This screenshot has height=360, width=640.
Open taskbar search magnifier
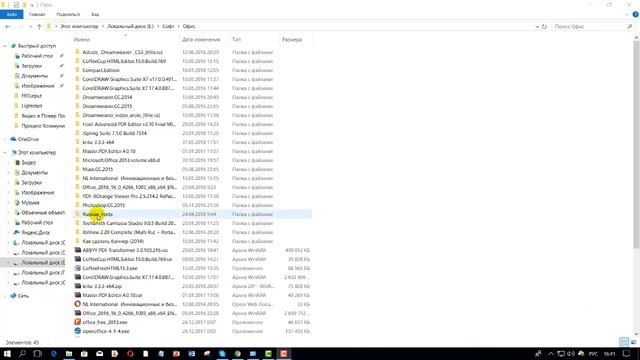(x=22, y=353)
